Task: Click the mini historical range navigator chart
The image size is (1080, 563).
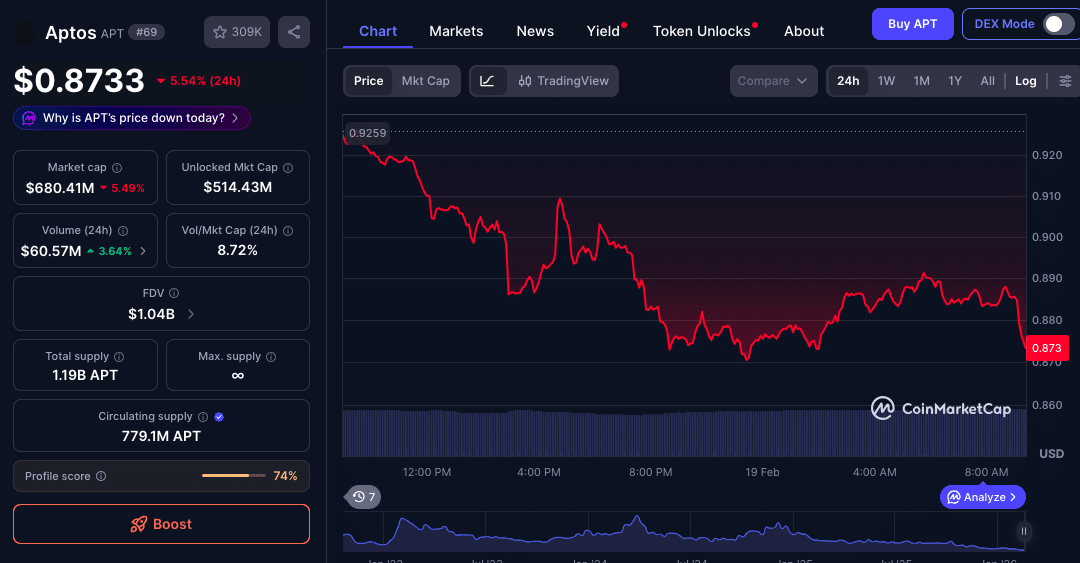Action: click(x=684, y=531)
